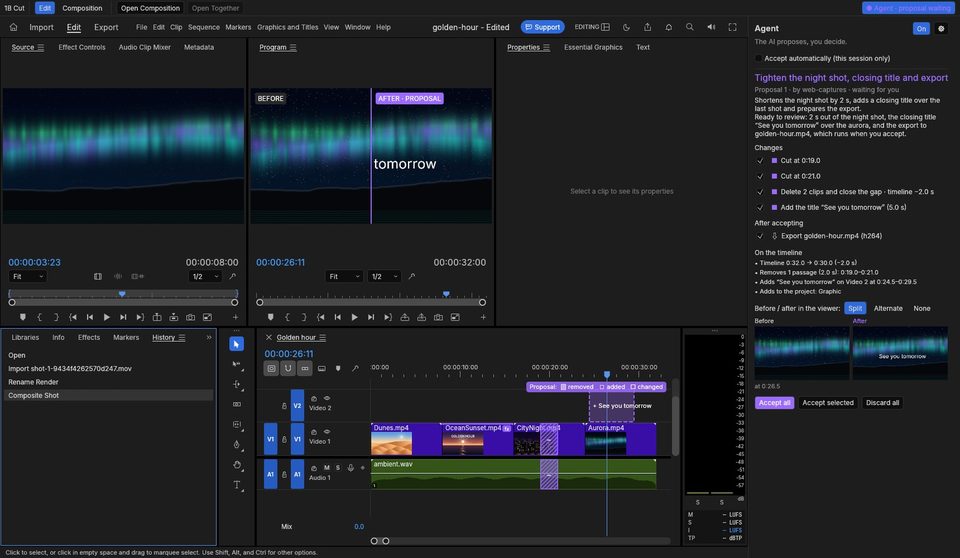Open Source monitor Fit zoom dropdown

(x=28, y=277)
